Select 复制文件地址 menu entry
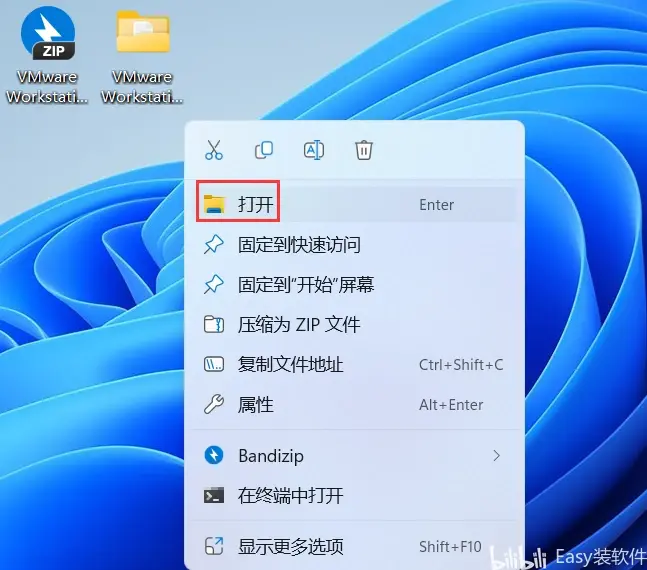The width and height of the screenshot is (647, 570). click(355, 365)
